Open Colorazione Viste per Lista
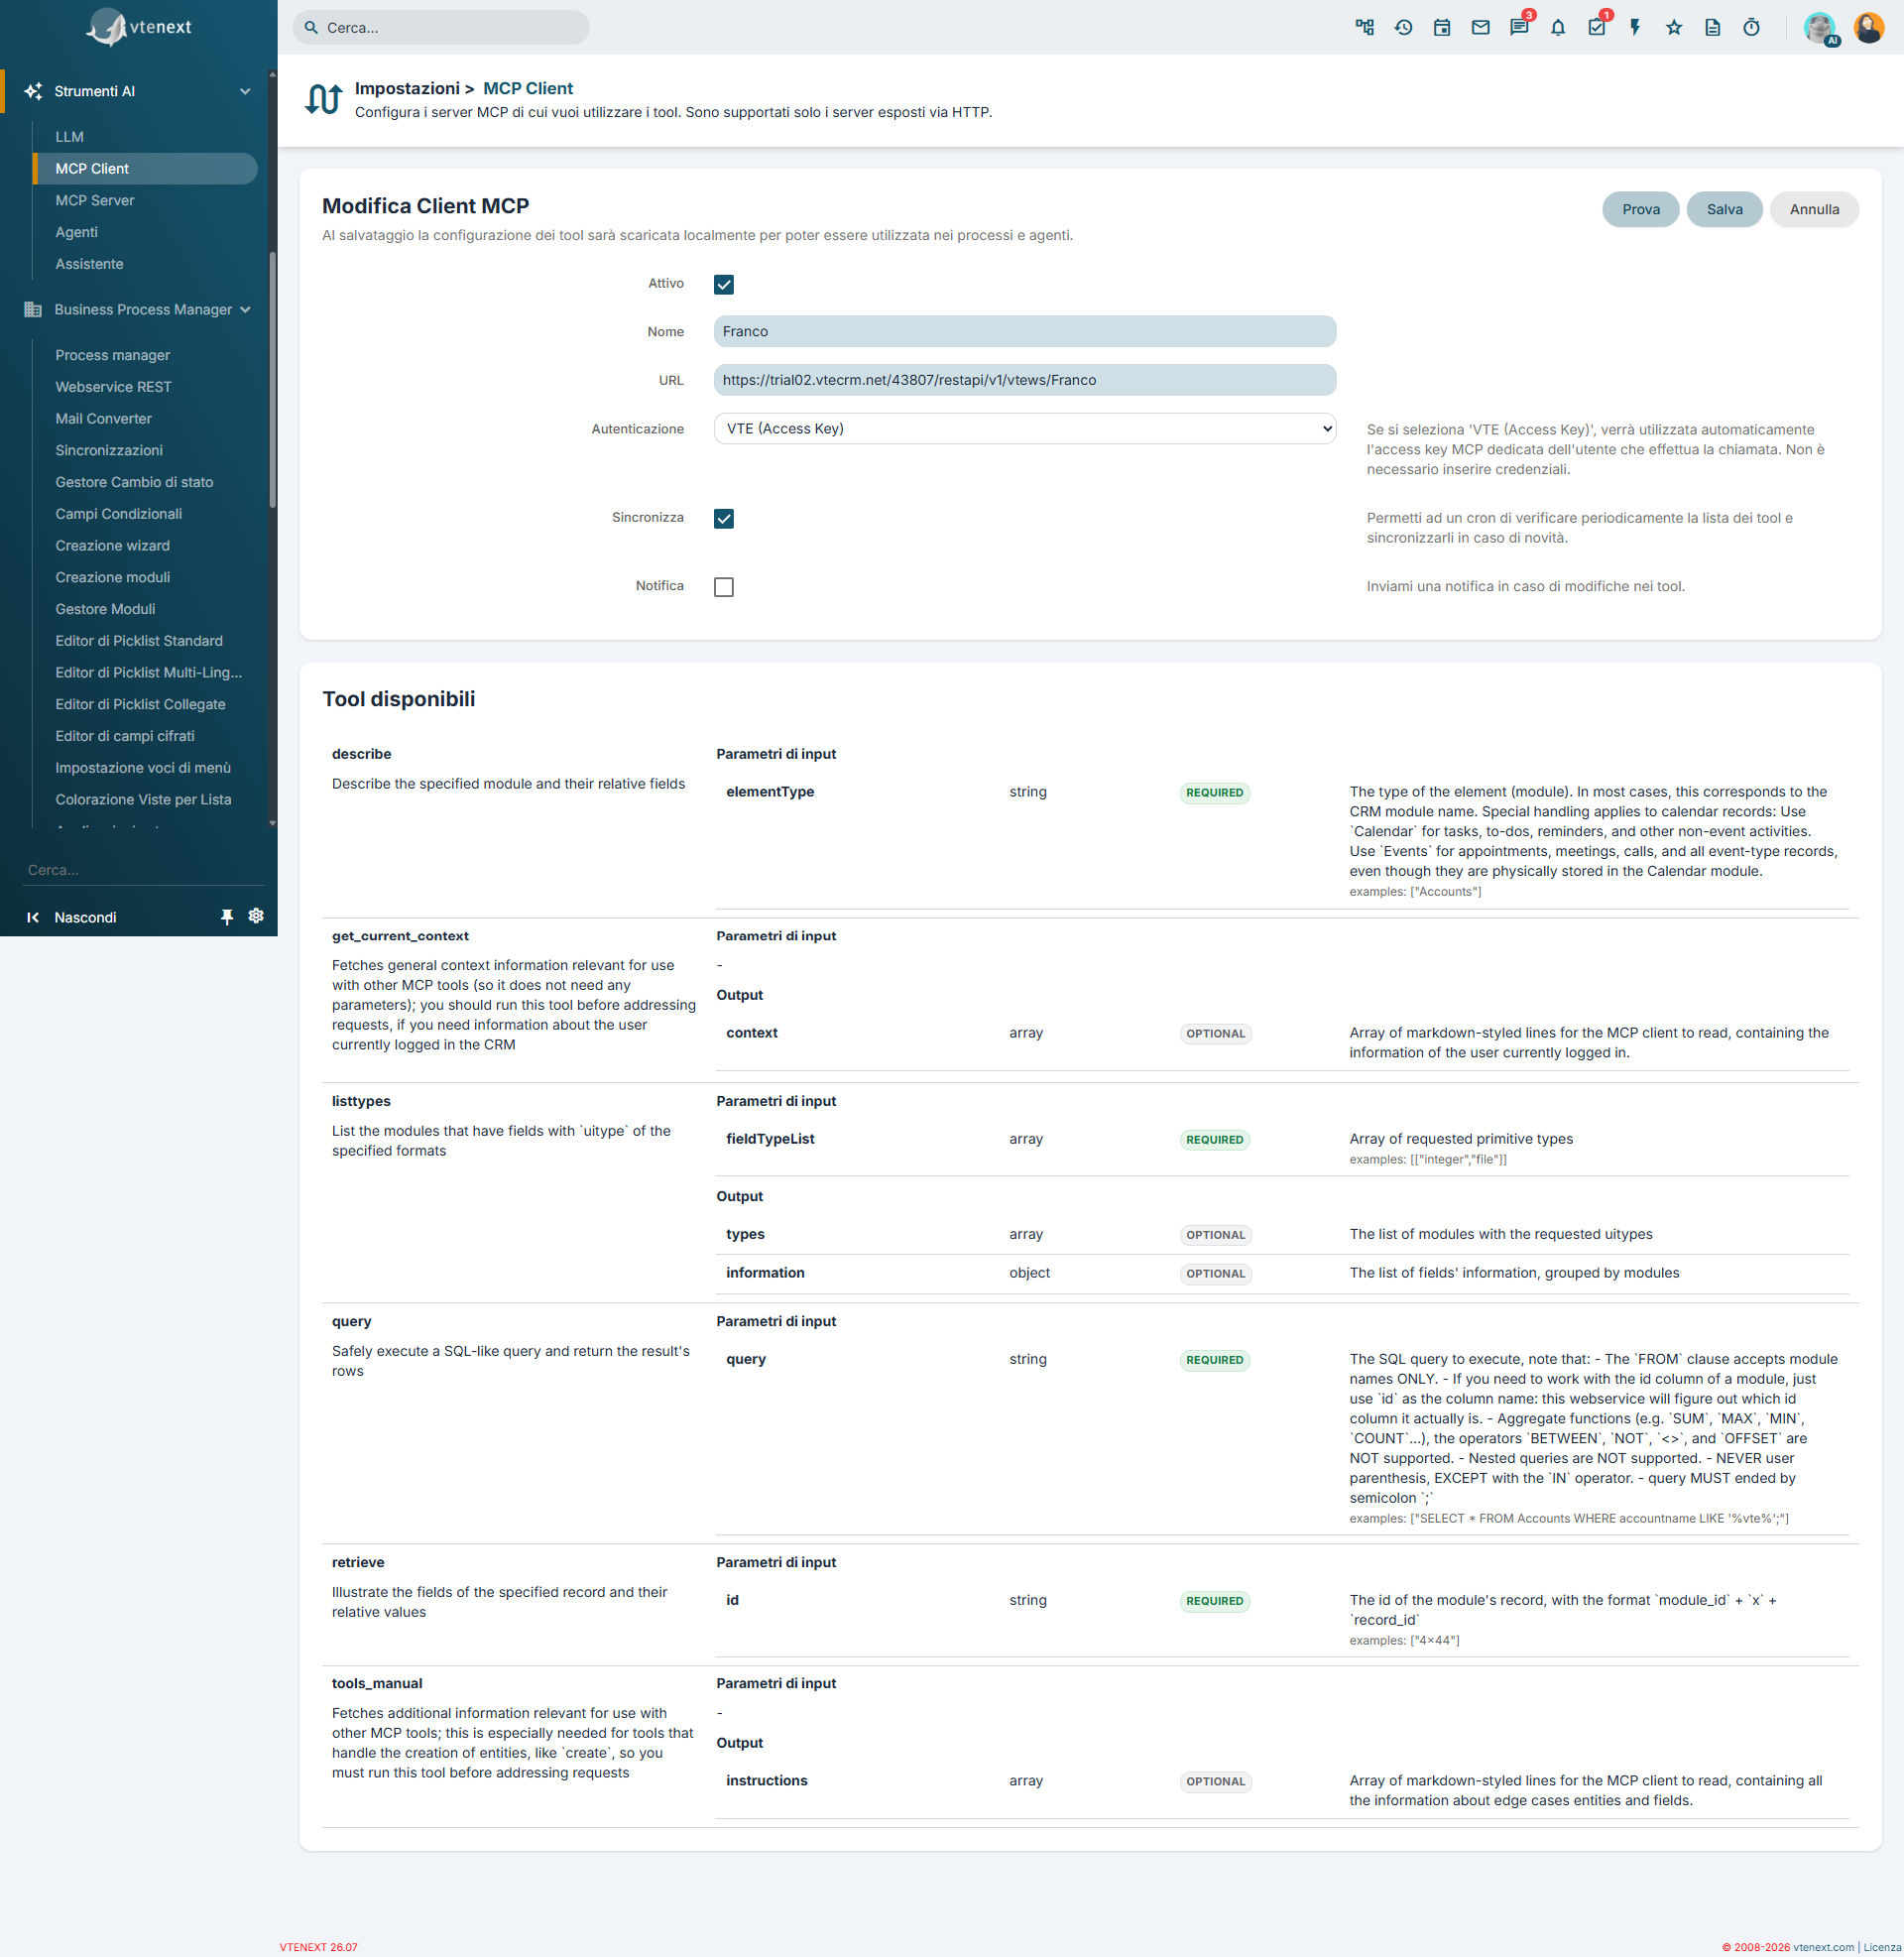1904x1957 pixels. pos(144,801)
